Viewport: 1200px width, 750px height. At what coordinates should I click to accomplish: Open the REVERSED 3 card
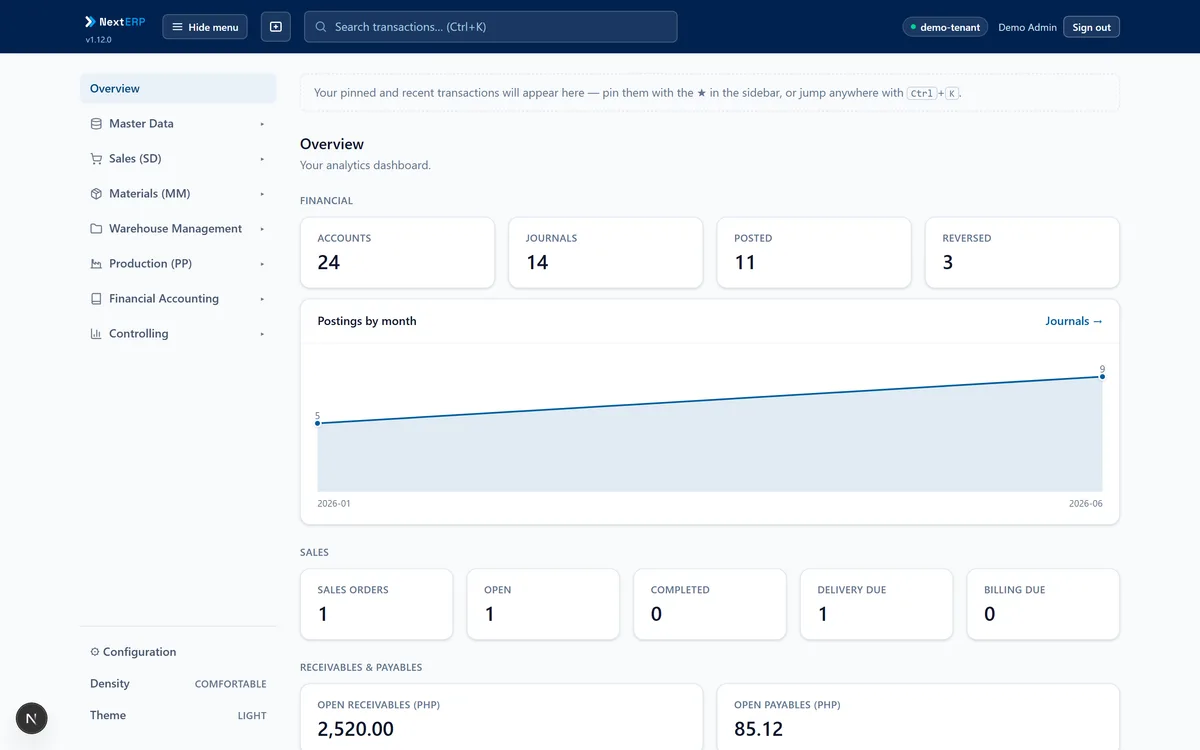[x=1022, y=253]
